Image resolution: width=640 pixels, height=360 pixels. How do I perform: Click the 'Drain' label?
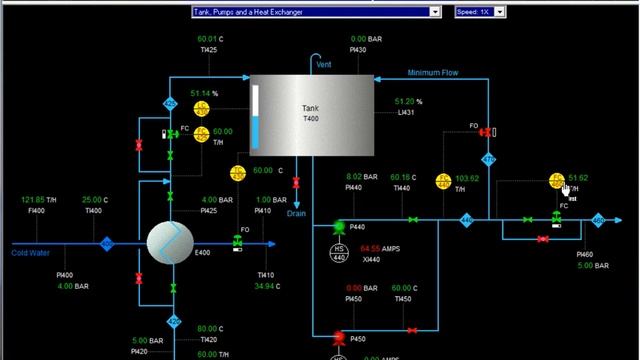click(296, 213)
